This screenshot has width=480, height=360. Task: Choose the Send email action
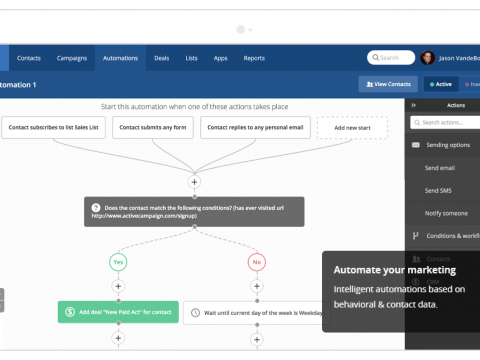click(440, 168)
